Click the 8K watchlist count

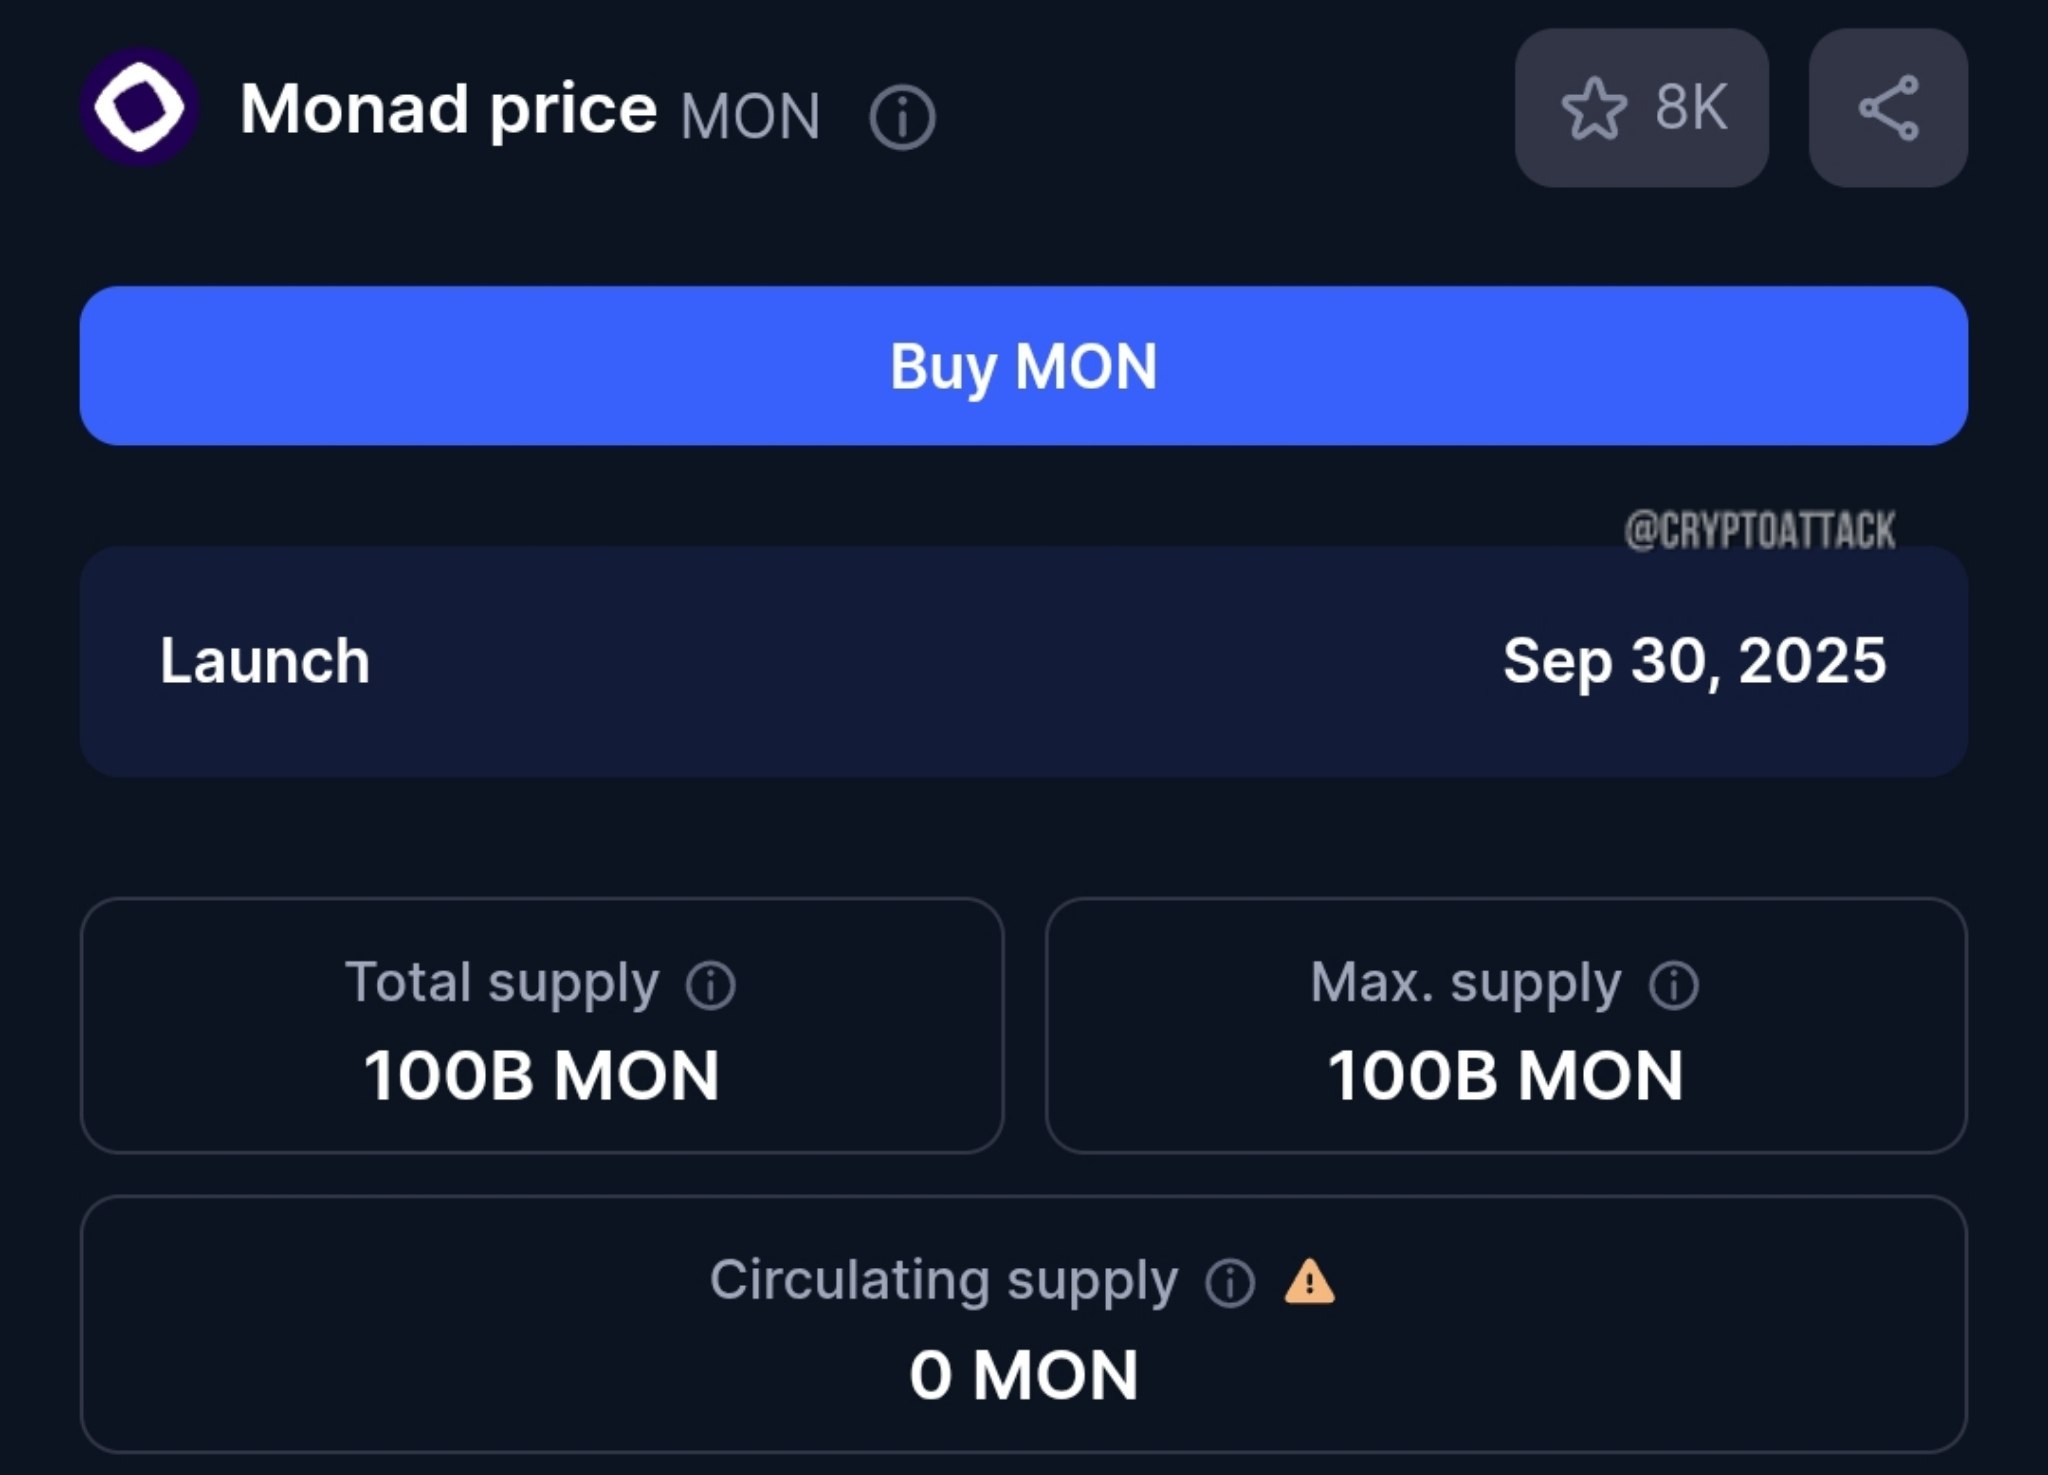pos(1691,107)
